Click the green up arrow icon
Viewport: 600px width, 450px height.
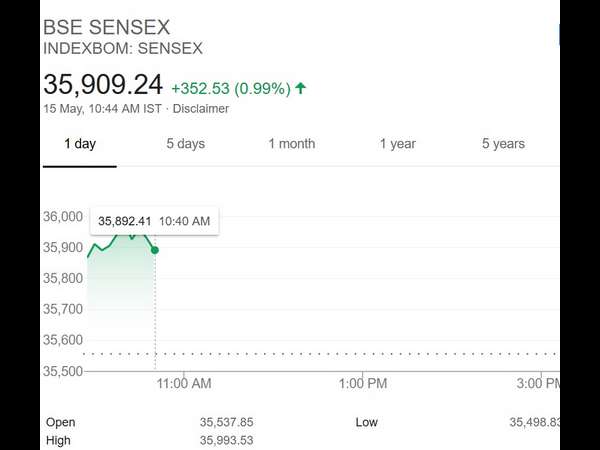pos(301,88)
